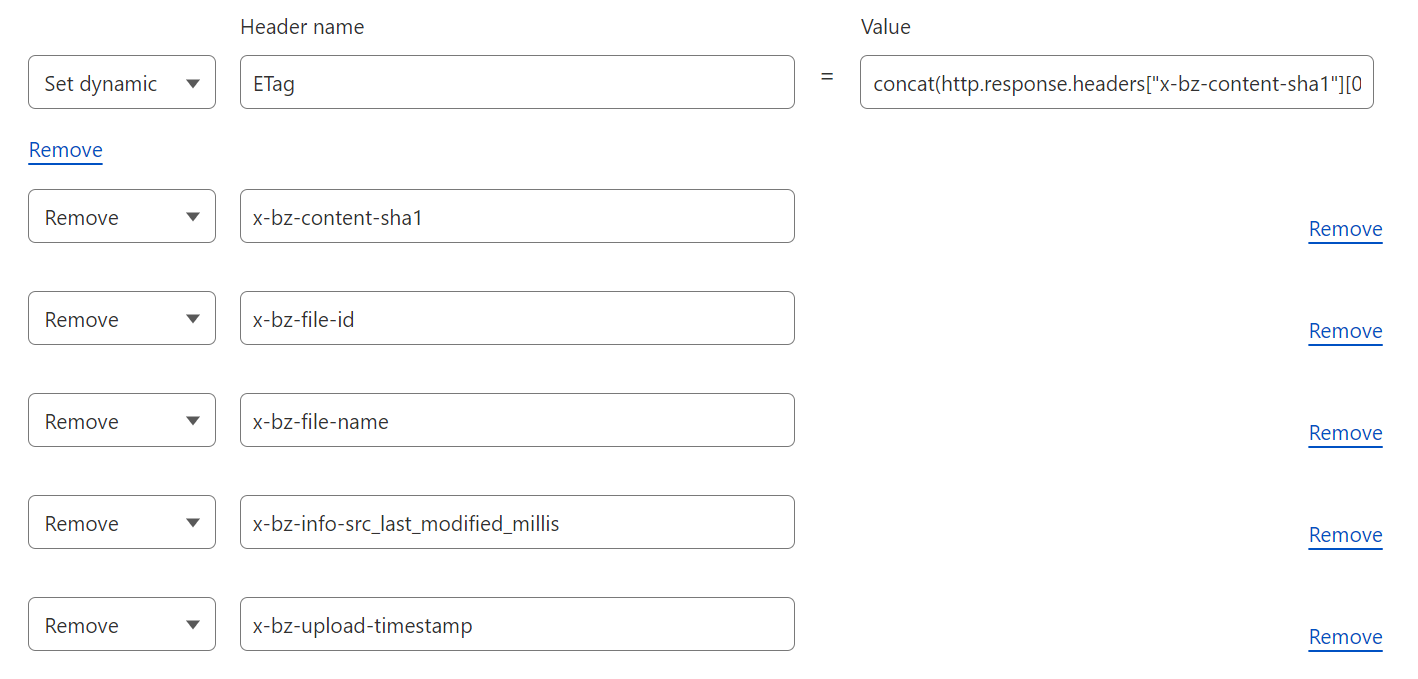Open operation dropdown for x-bz-file-name row
1418x679 pixels.
[121, 421]
